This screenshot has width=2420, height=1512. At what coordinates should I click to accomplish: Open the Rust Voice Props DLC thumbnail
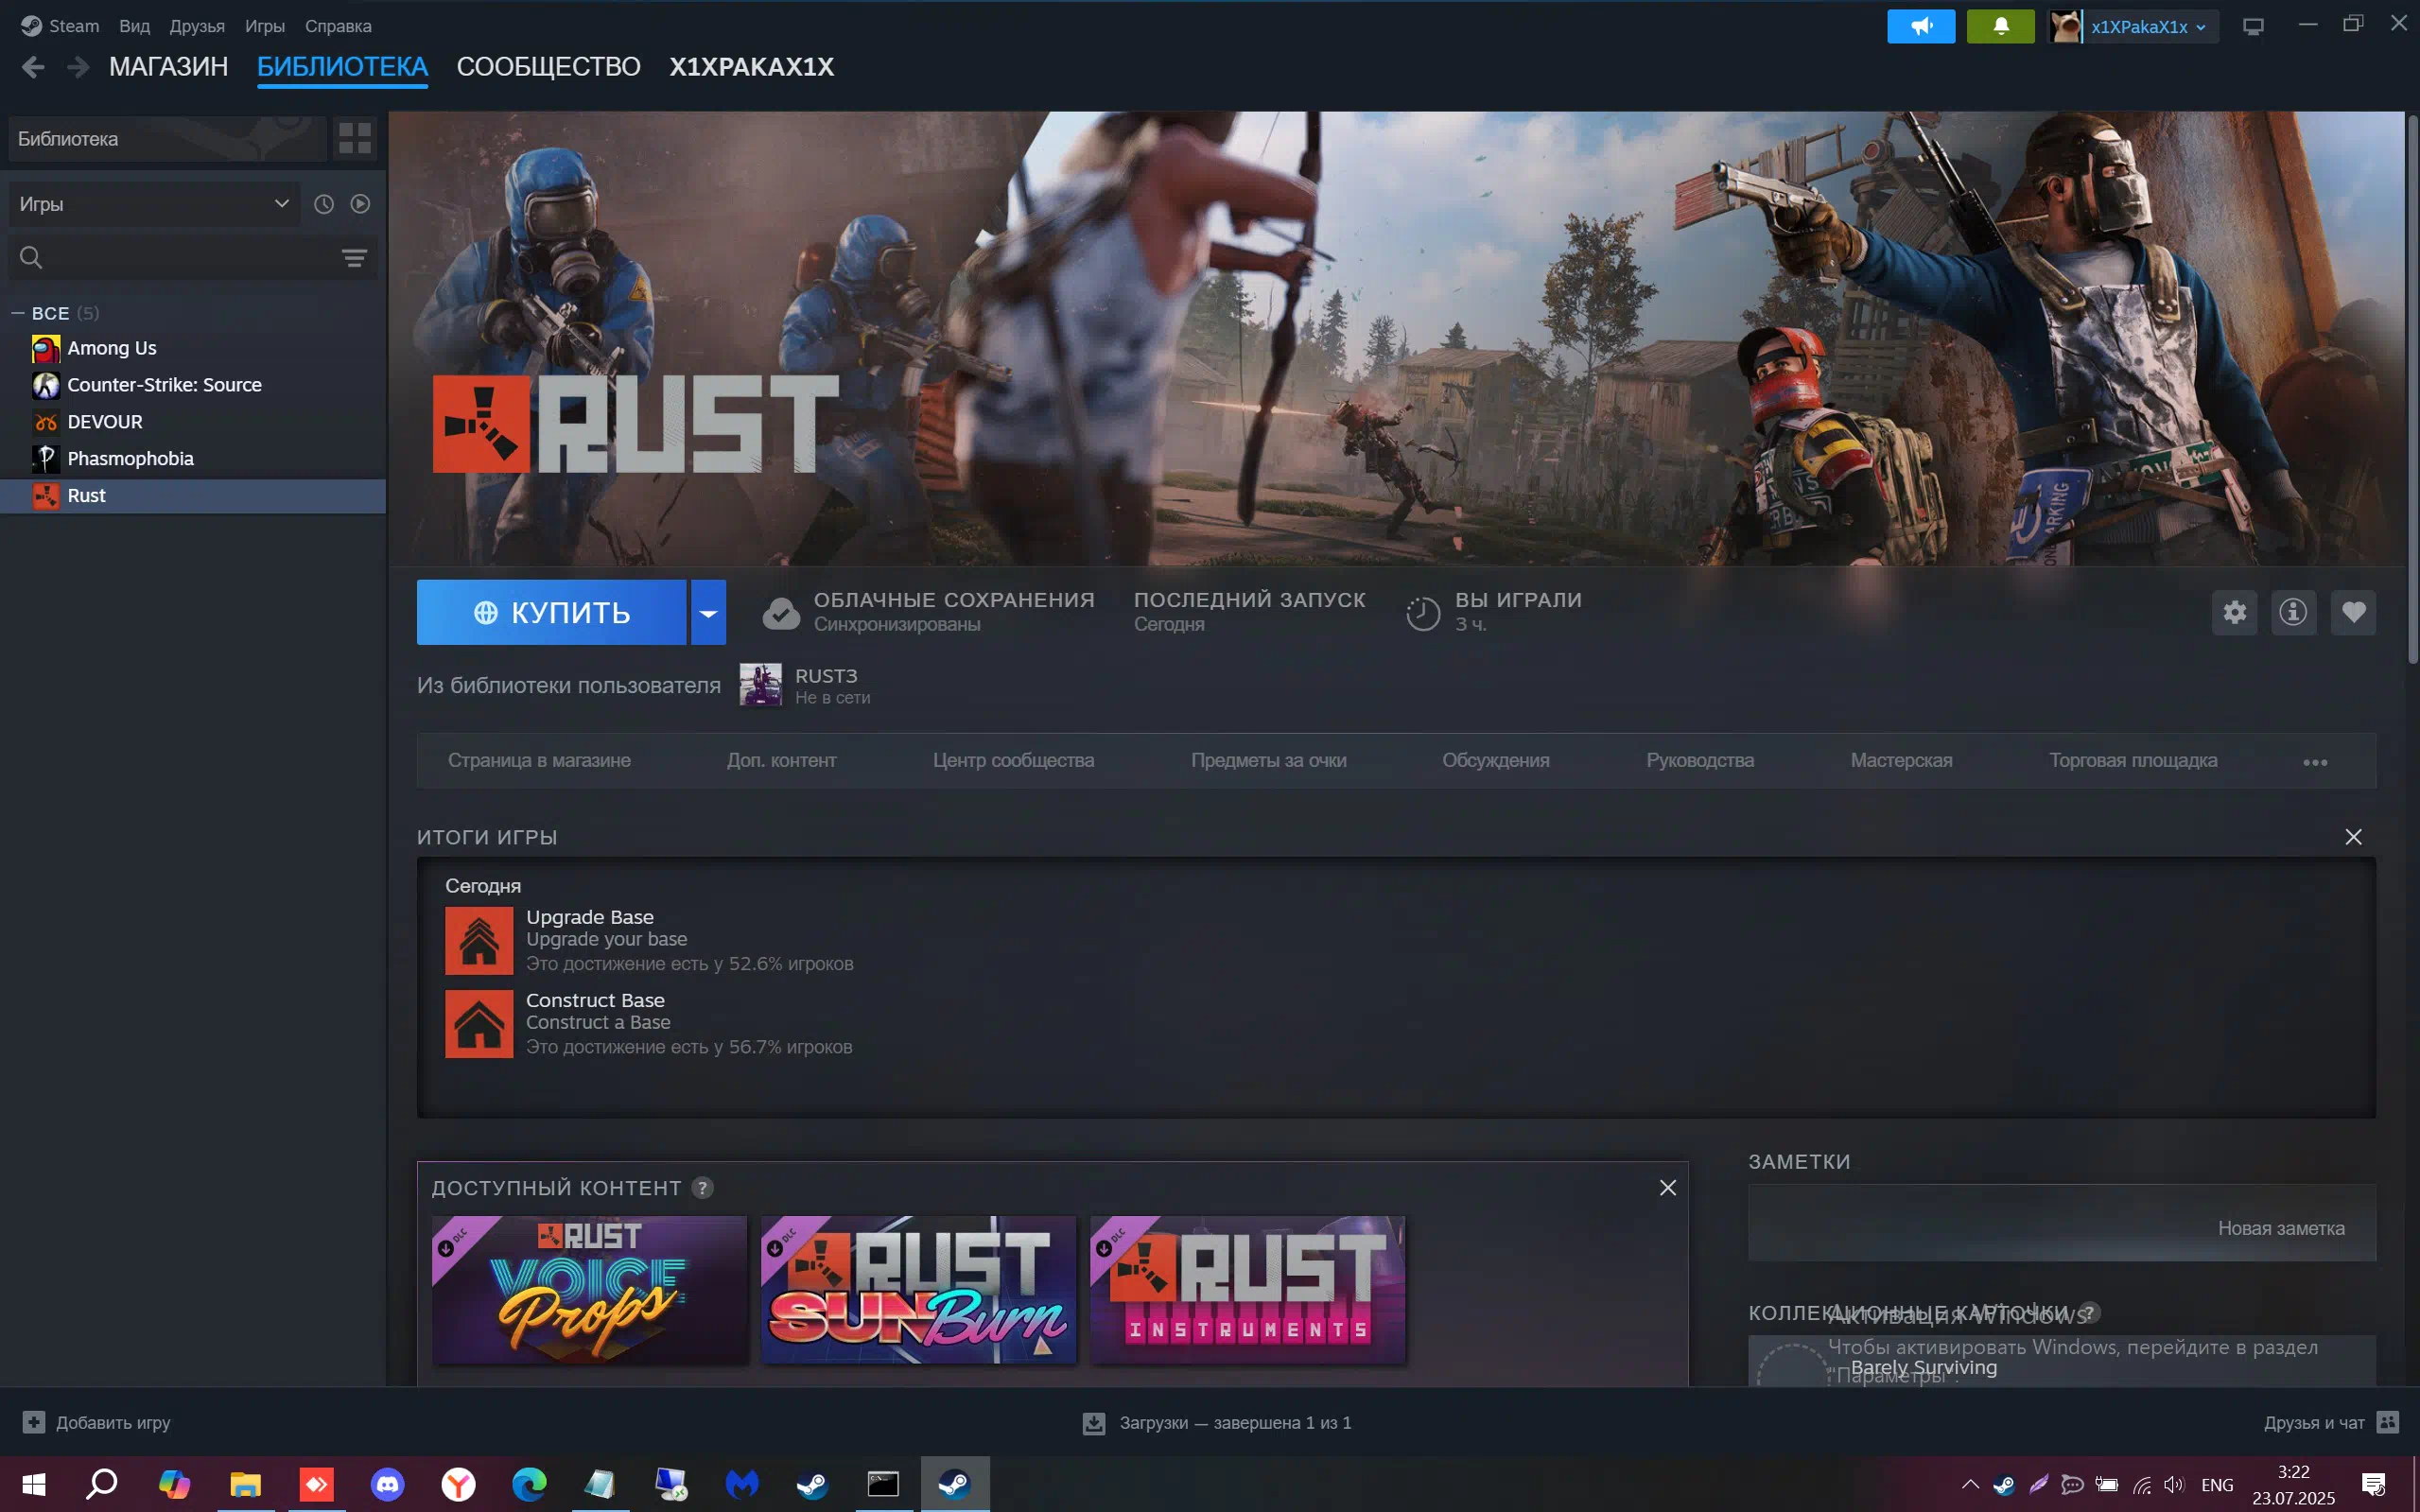click(x=589, y=1290)
